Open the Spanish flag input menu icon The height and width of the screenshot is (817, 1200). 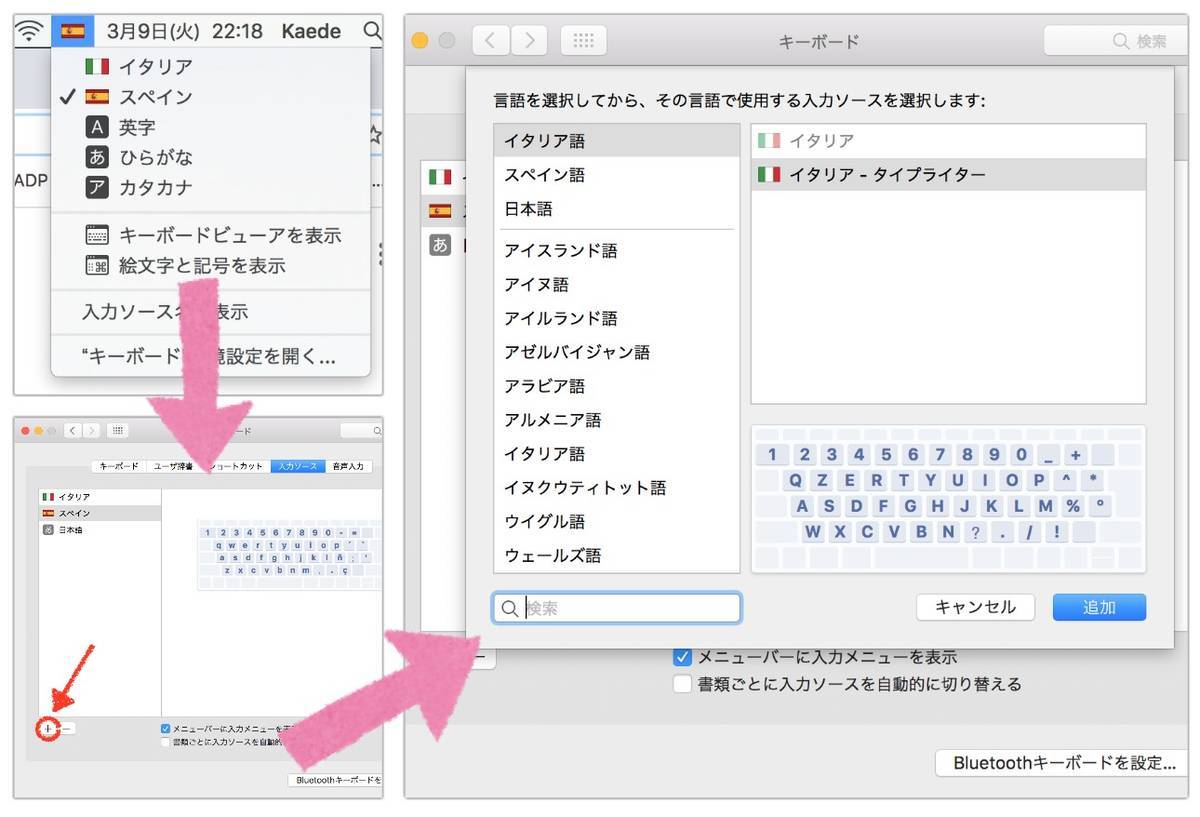pyautogui.click(x=72, y=30)
